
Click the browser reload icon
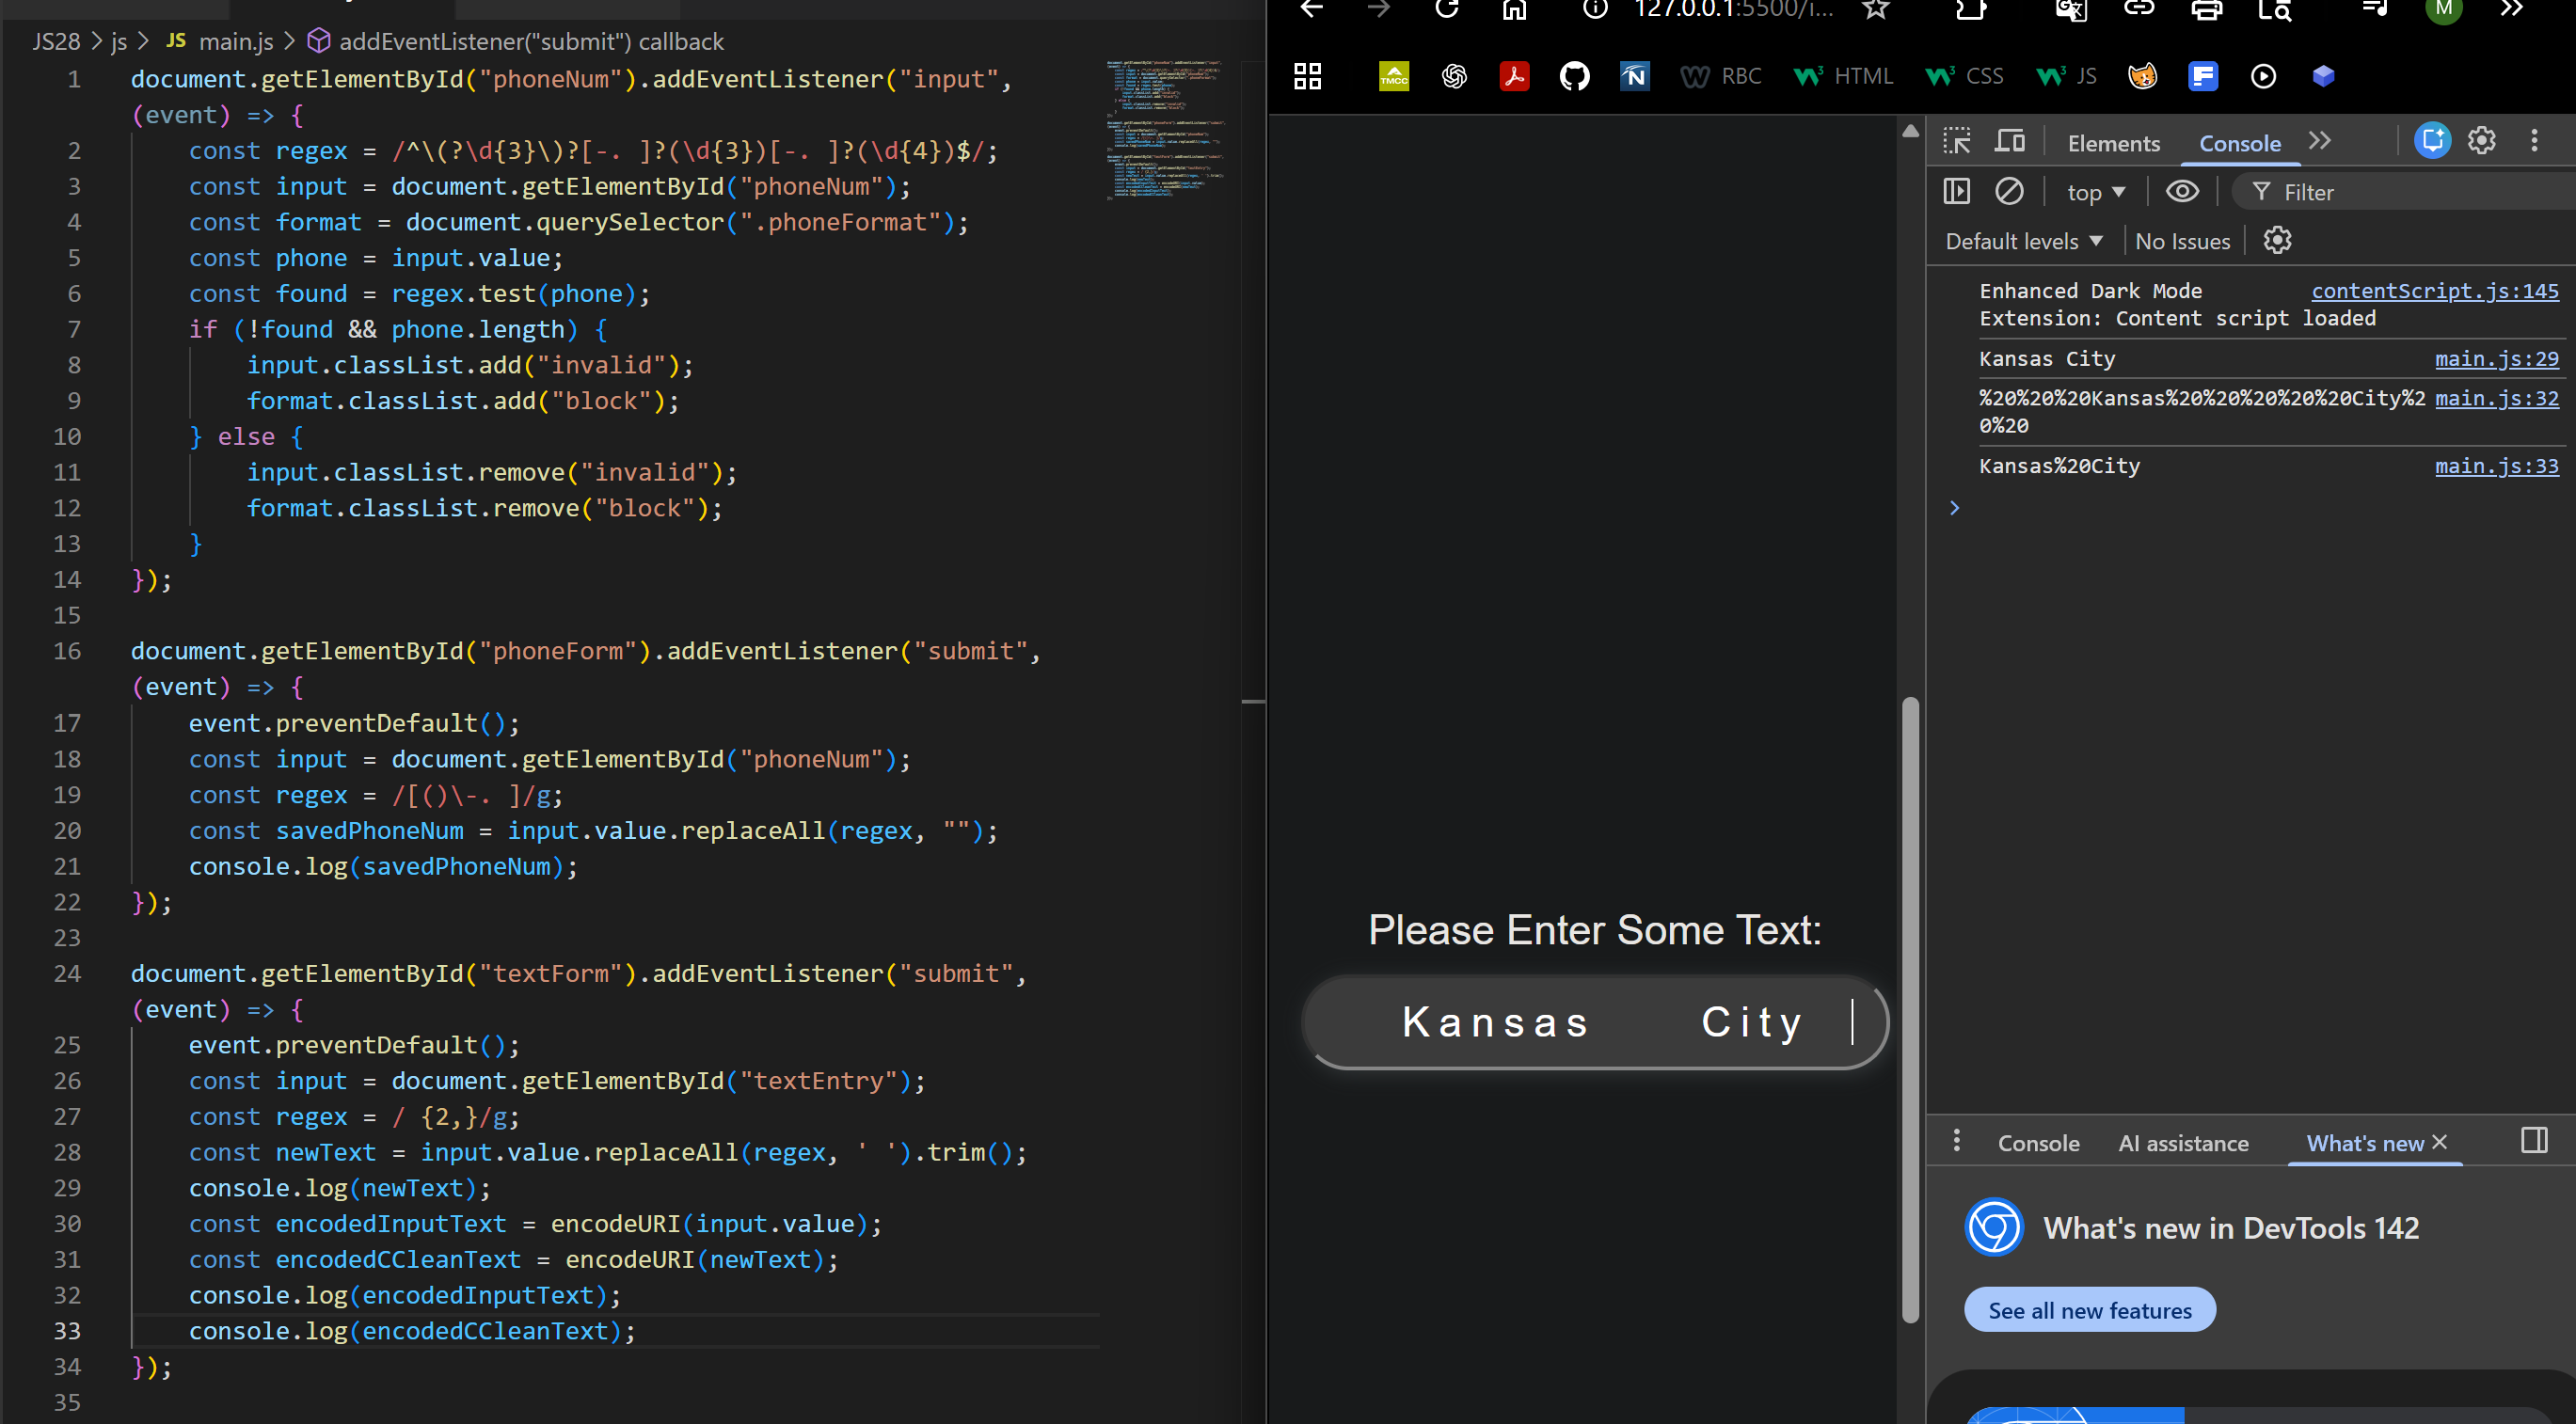1447,9
